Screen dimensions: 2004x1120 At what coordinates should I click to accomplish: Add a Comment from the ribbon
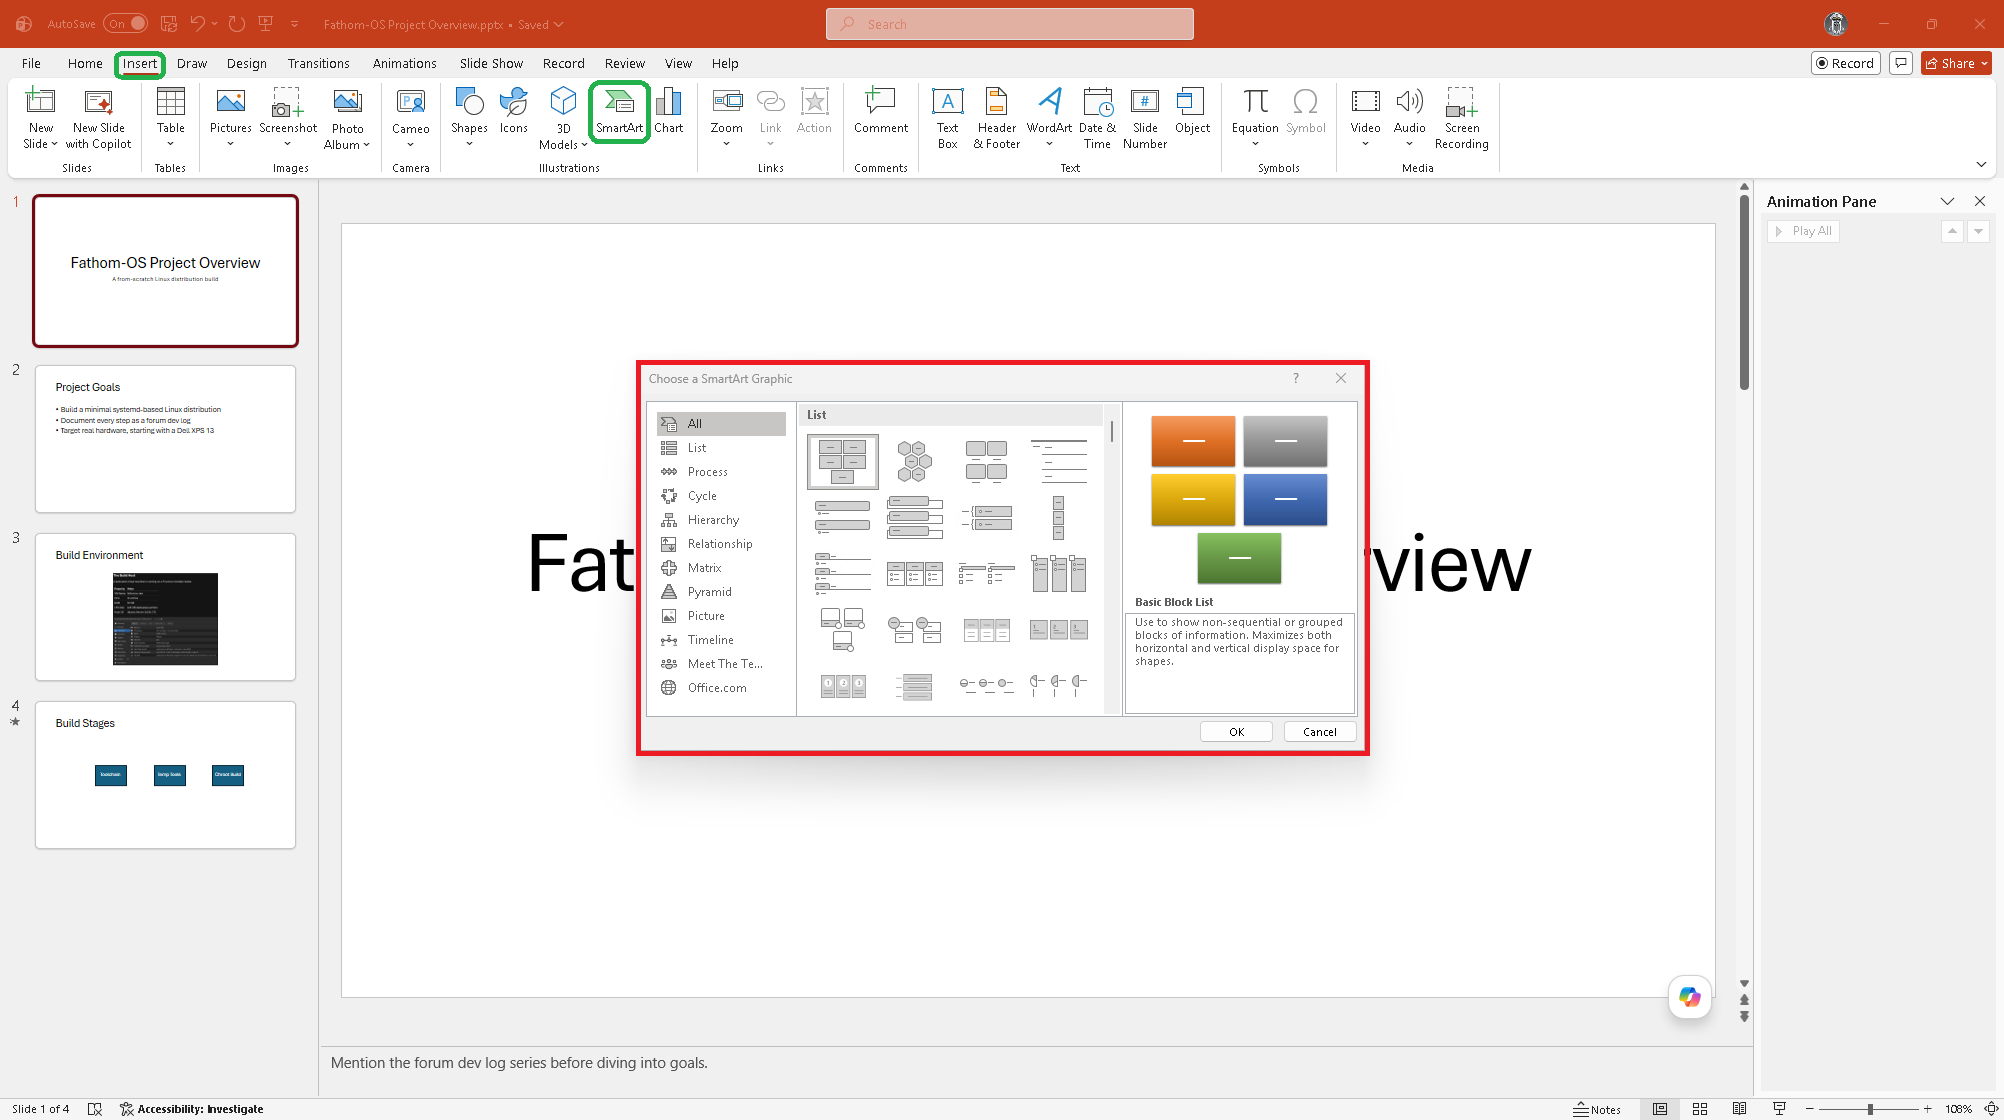pos(881,112)
